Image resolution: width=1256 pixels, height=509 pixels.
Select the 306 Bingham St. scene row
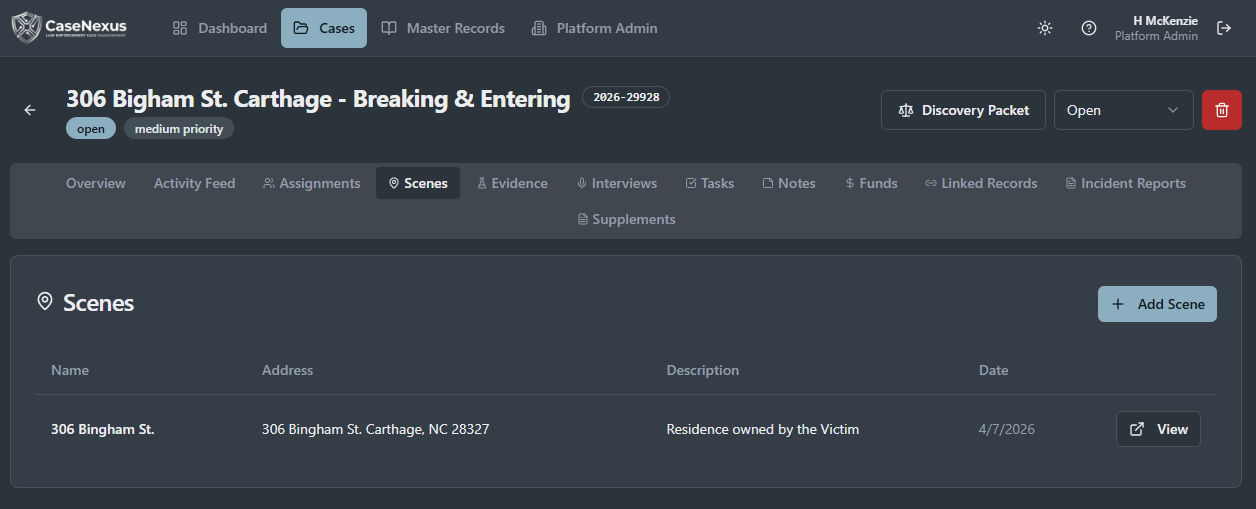[x=626, y=429]
